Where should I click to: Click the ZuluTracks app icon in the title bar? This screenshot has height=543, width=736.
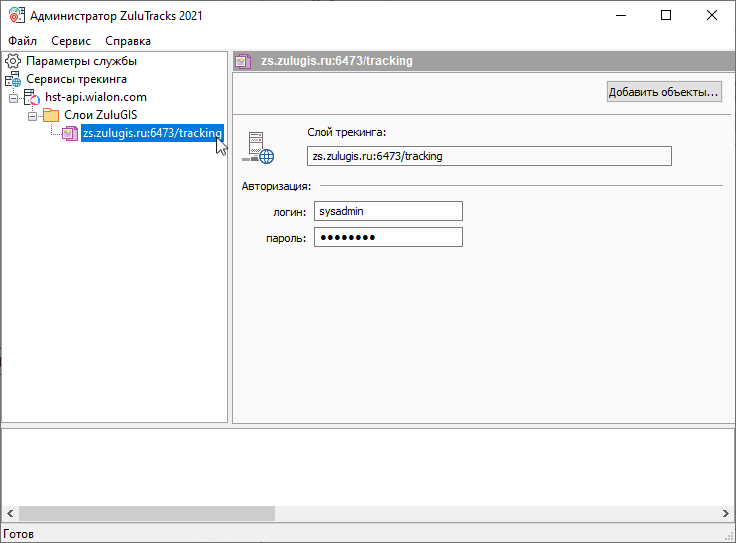[x=15, y=16]
